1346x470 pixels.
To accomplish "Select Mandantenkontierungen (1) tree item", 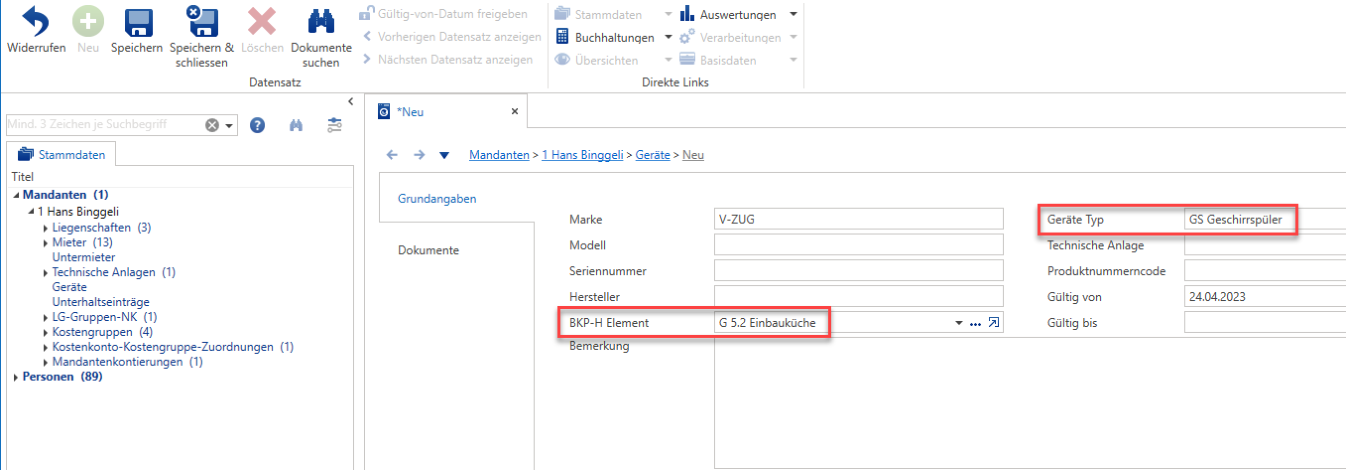I will point(127,361).
